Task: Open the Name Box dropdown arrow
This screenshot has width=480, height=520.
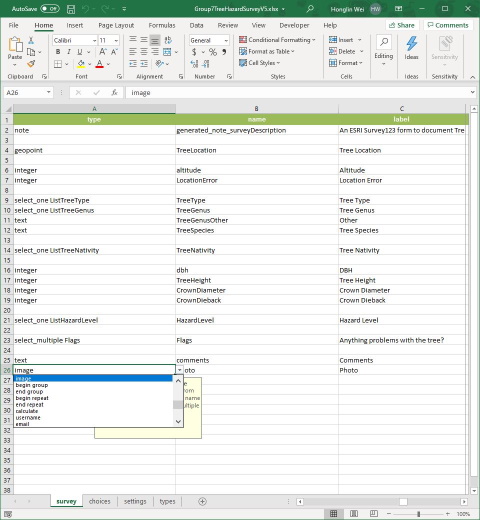Action: (49, 92)
